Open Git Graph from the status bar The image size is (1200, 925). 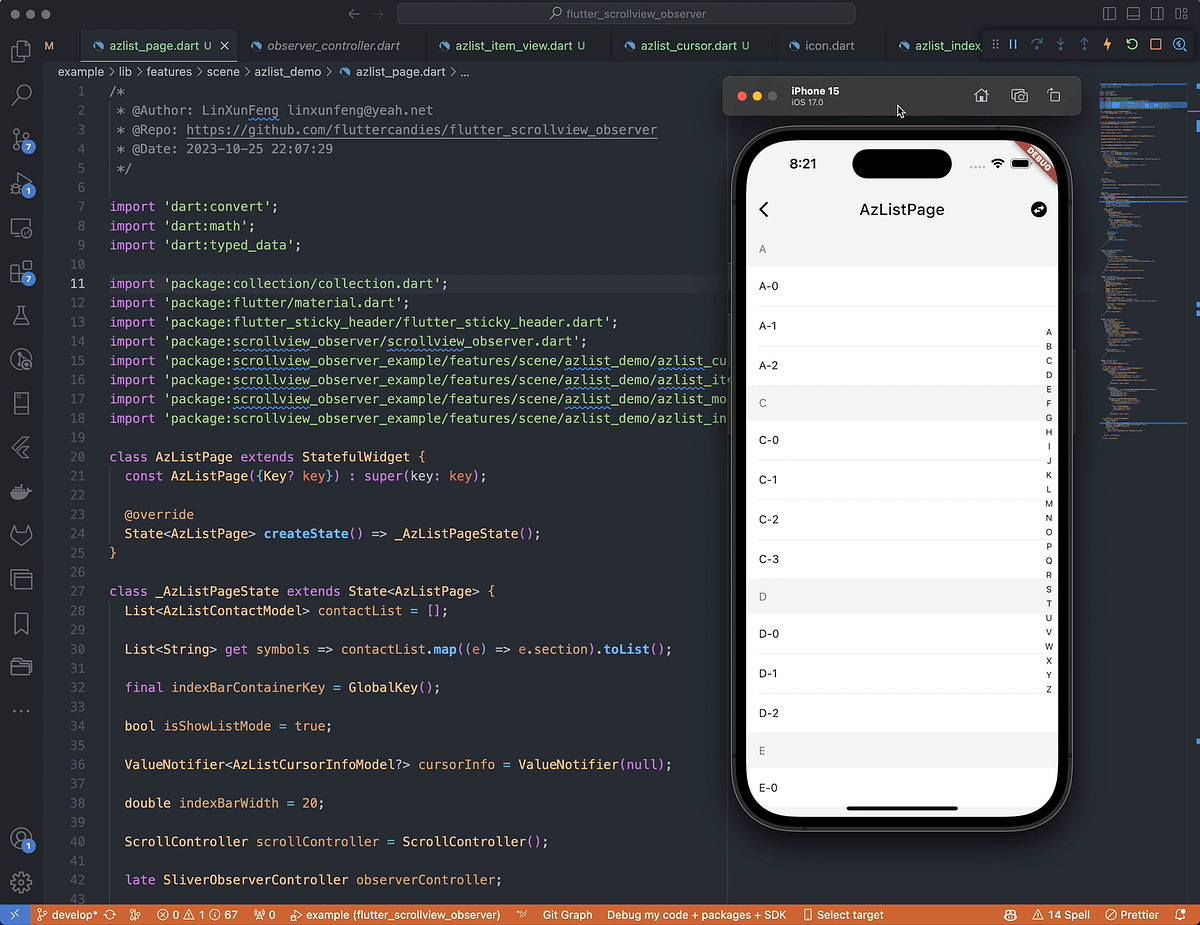point(566,914)
